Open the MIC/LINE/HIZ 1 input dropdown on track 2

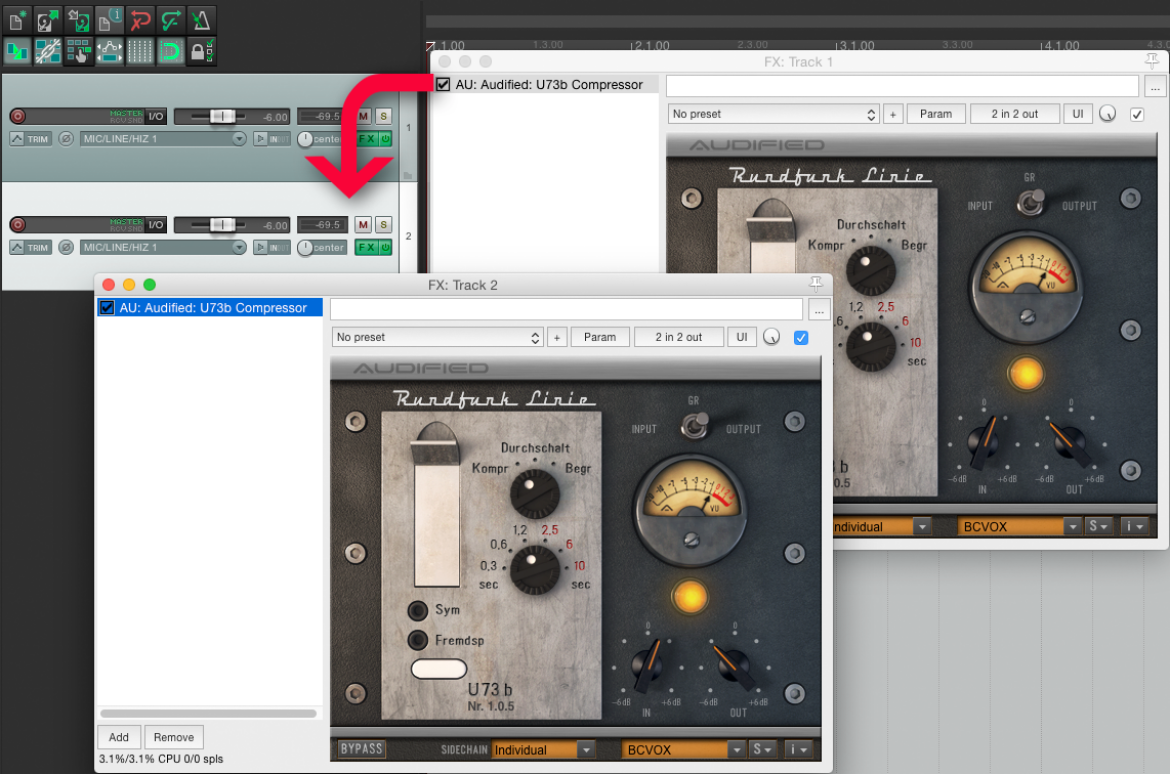coord(164,247)
